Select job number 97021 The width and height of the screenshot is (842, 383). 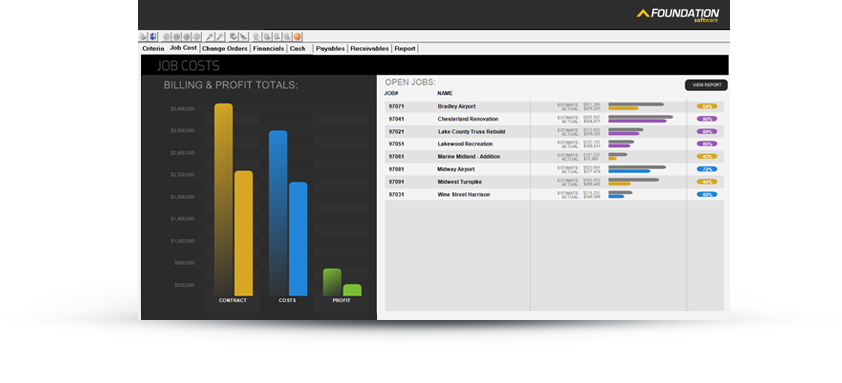coord(396,132)
